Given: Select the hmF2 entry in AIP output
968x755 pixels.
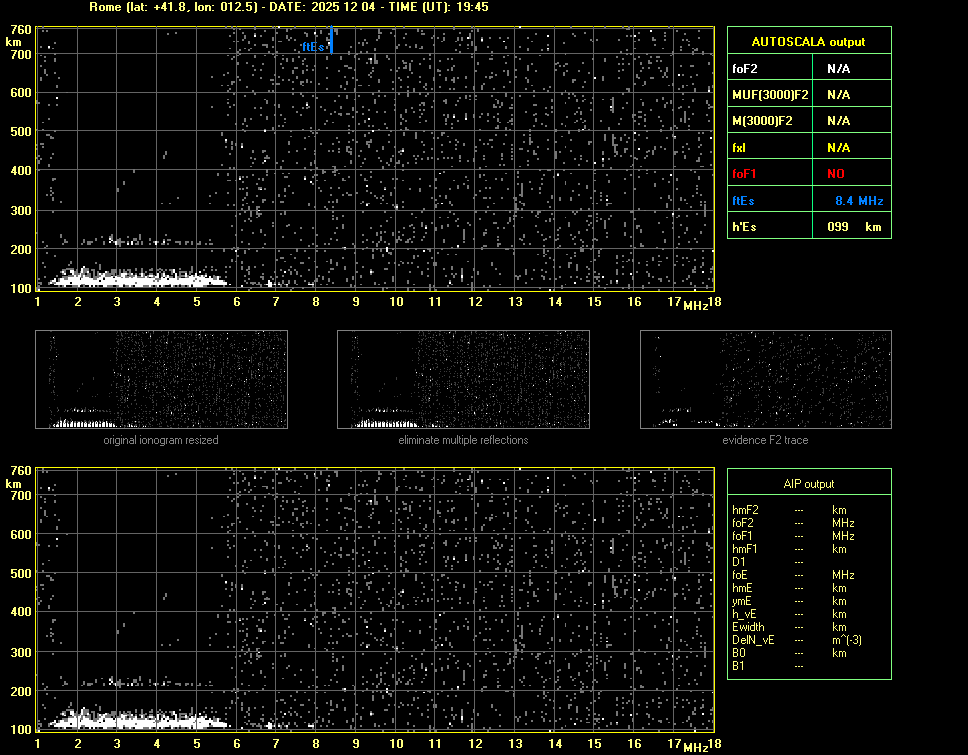Looking at the screenshot, I should pyautogui.click(x=745, y=510).
